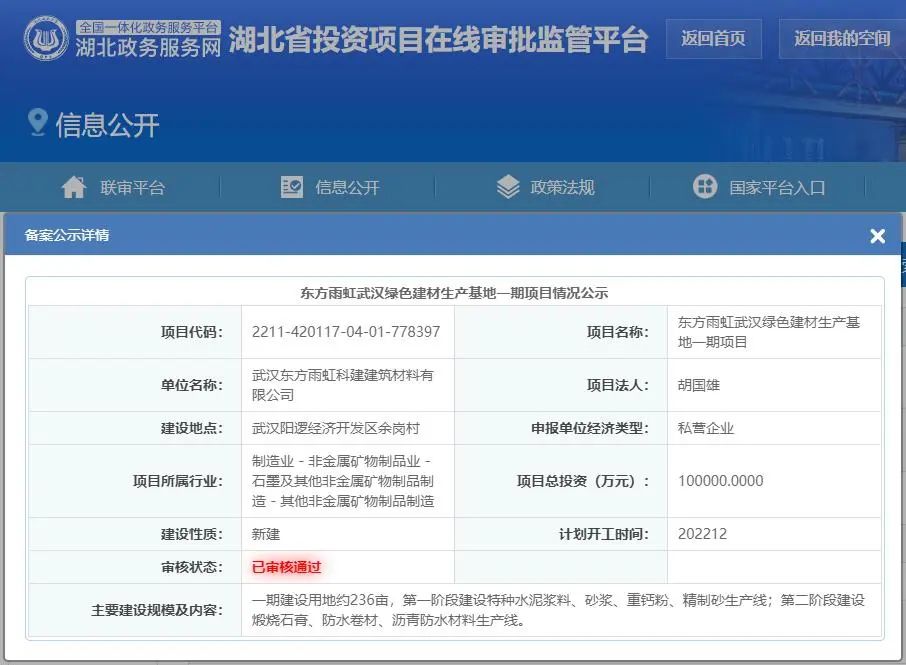Click the 政策法规 layers icon
The width and height of the screenshot is (906, 665).
tap(508, 187)
